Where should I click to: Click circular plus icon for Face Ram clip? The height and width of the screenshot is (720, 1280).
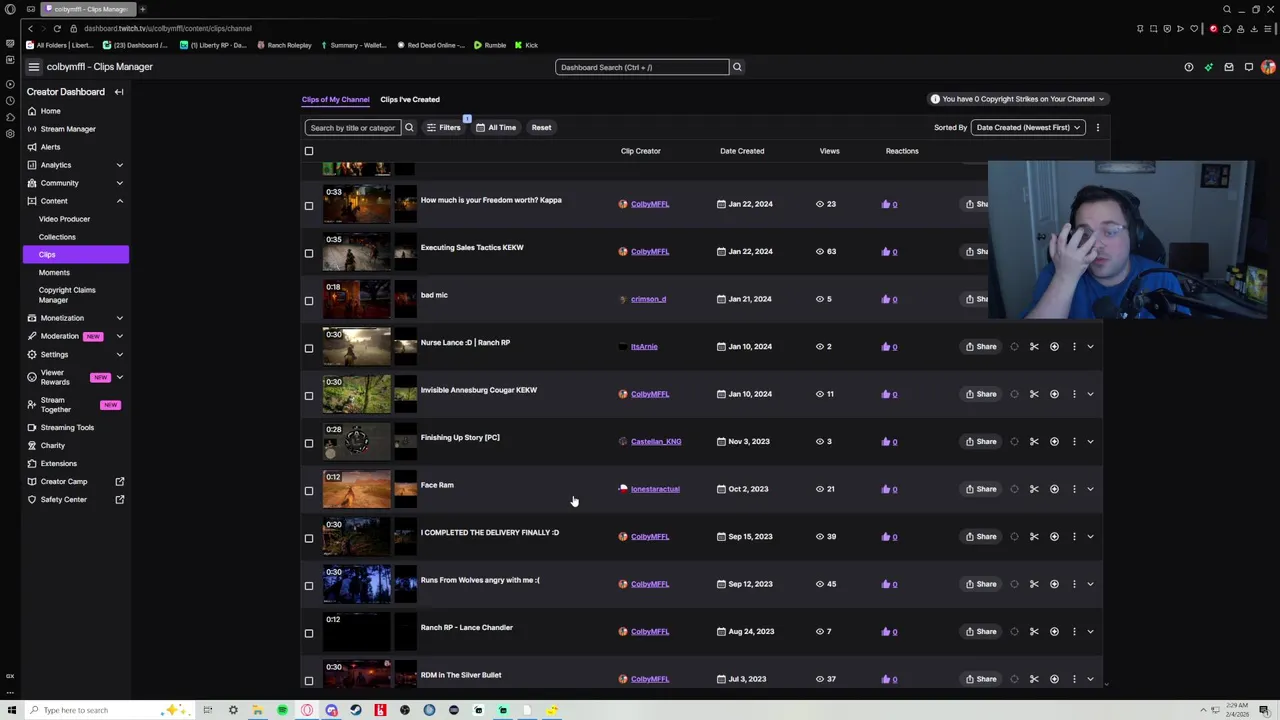tap(1054, 489)
